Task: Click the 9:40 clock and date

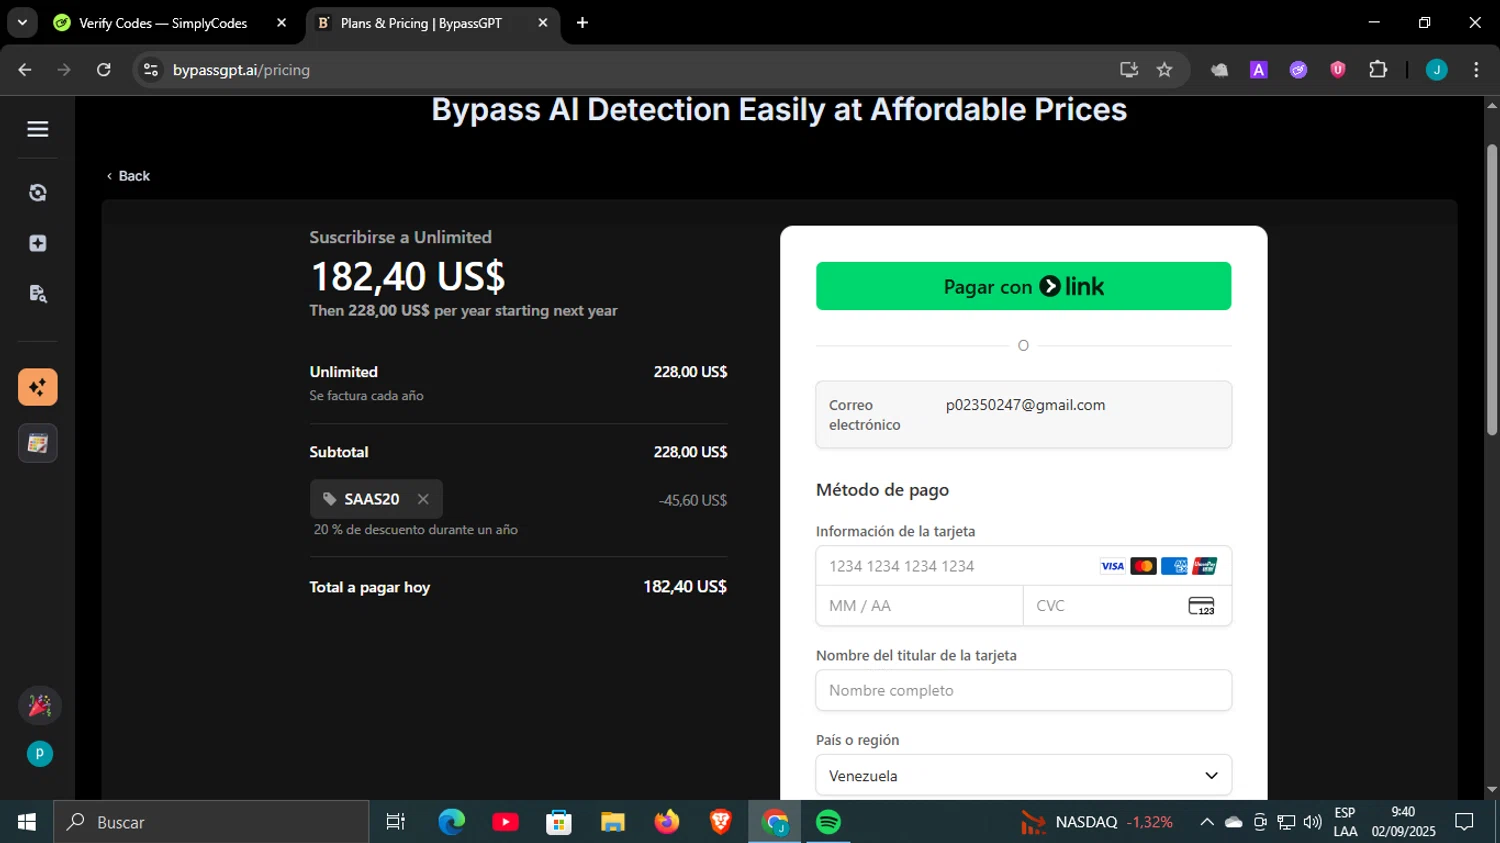Action: coord(1403,822)
